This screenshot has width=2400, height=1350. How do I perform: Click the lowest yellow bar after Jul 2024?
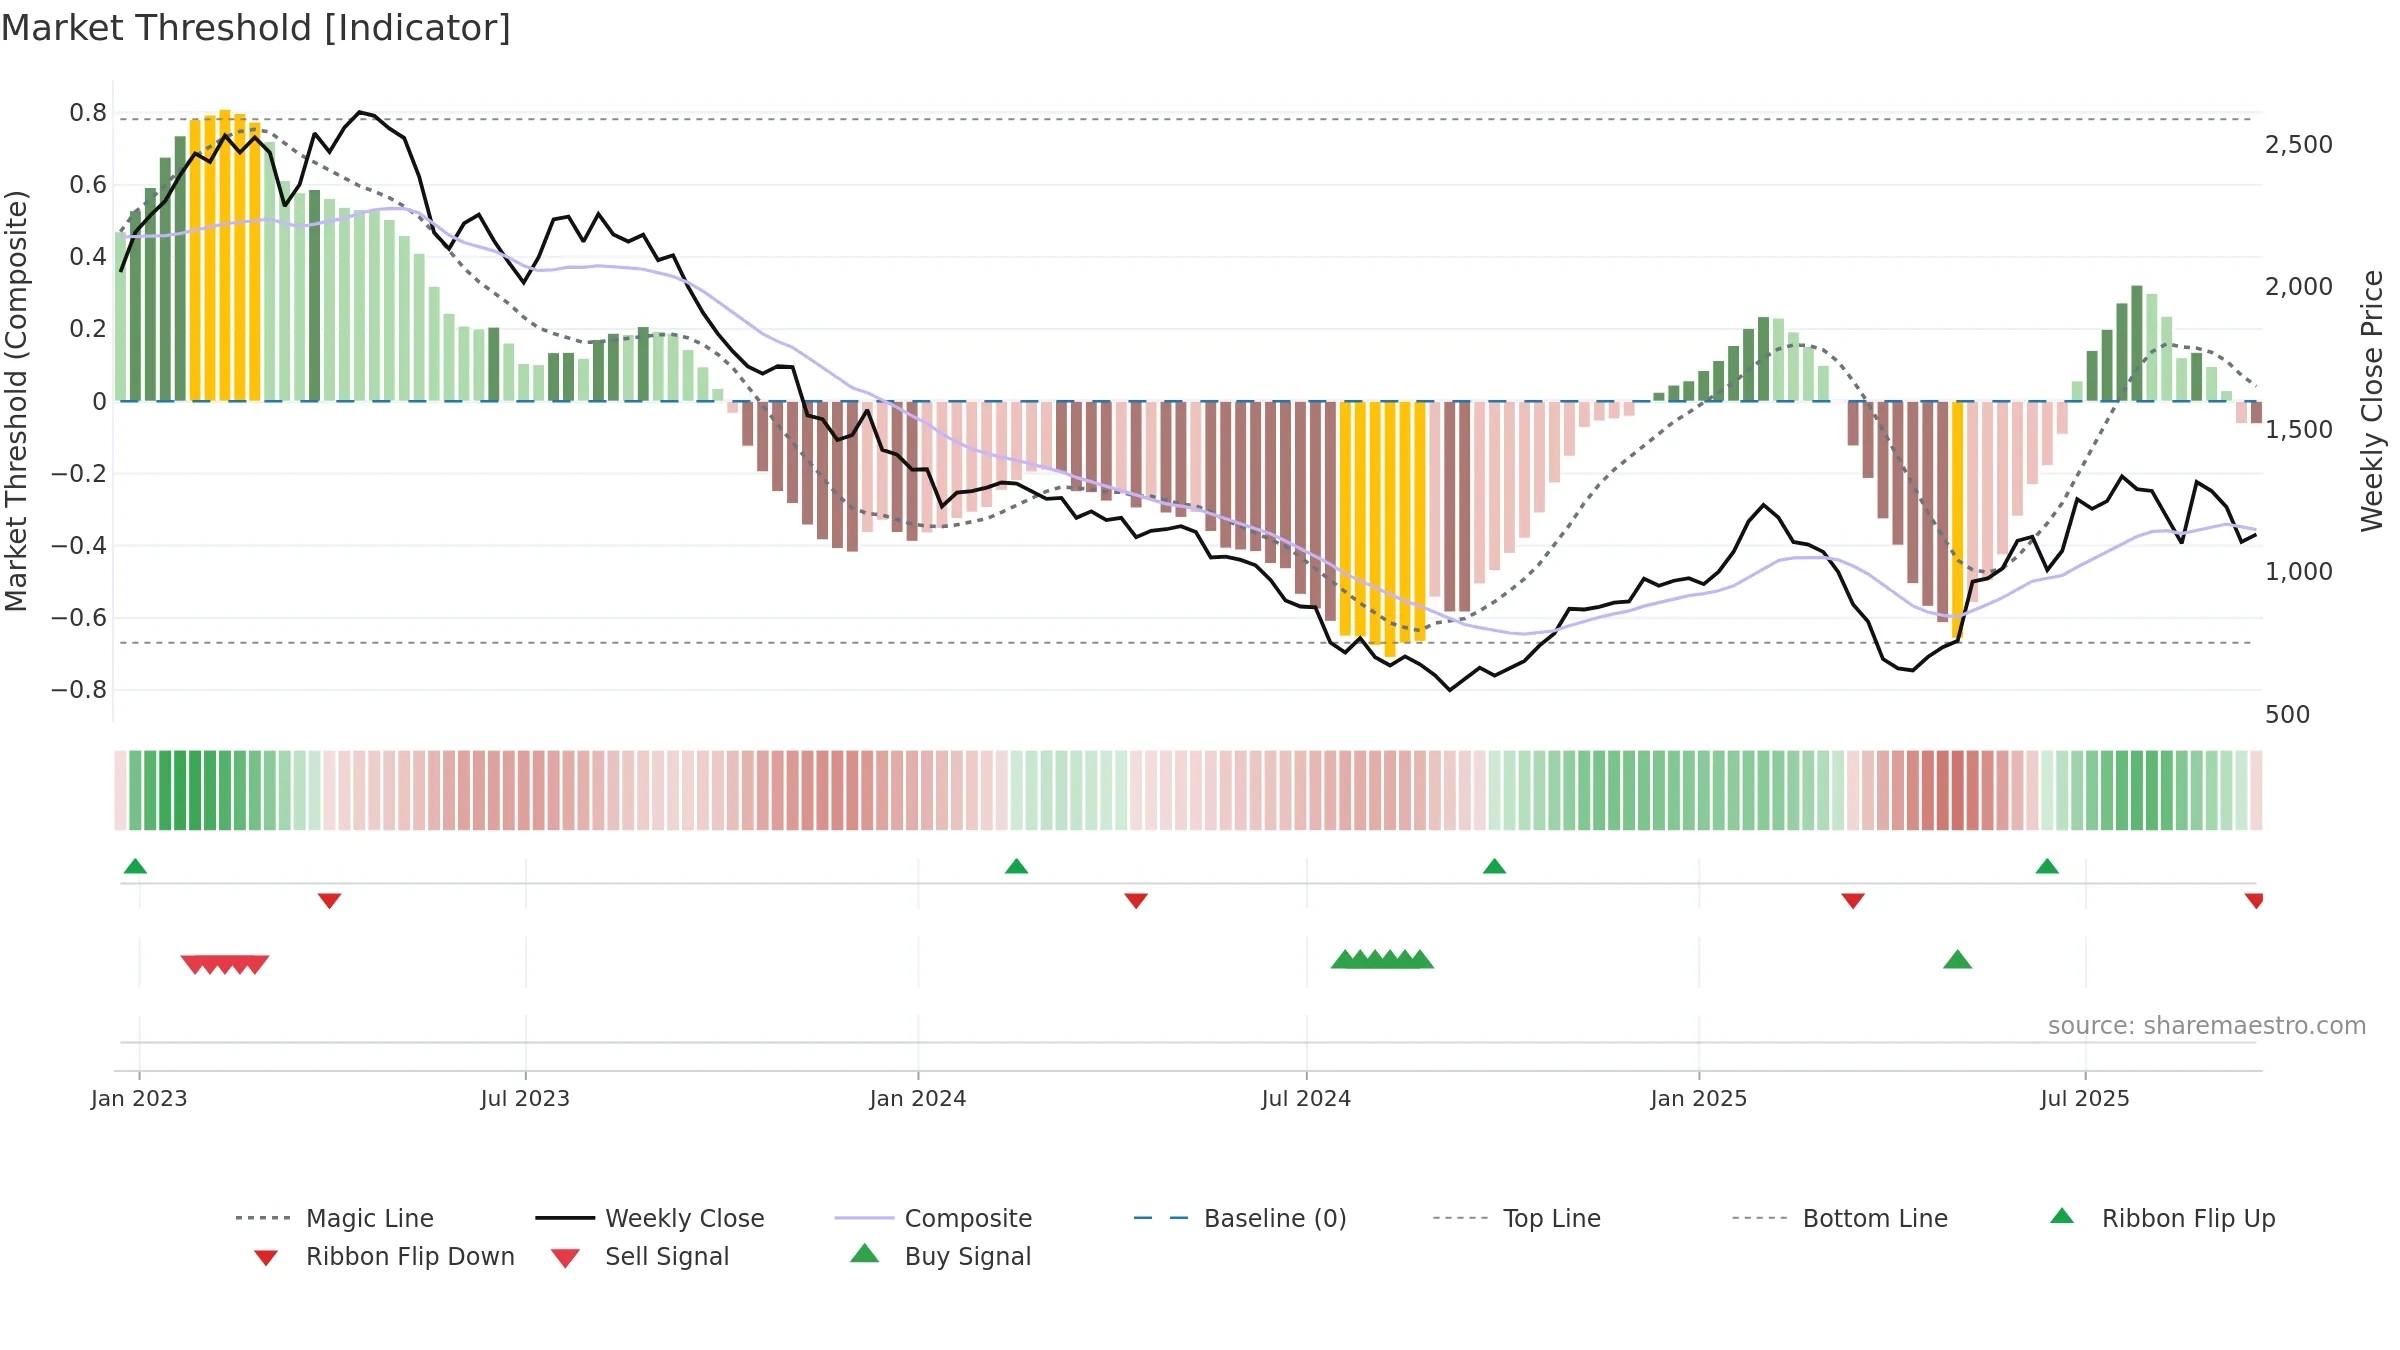(1390, 529)
